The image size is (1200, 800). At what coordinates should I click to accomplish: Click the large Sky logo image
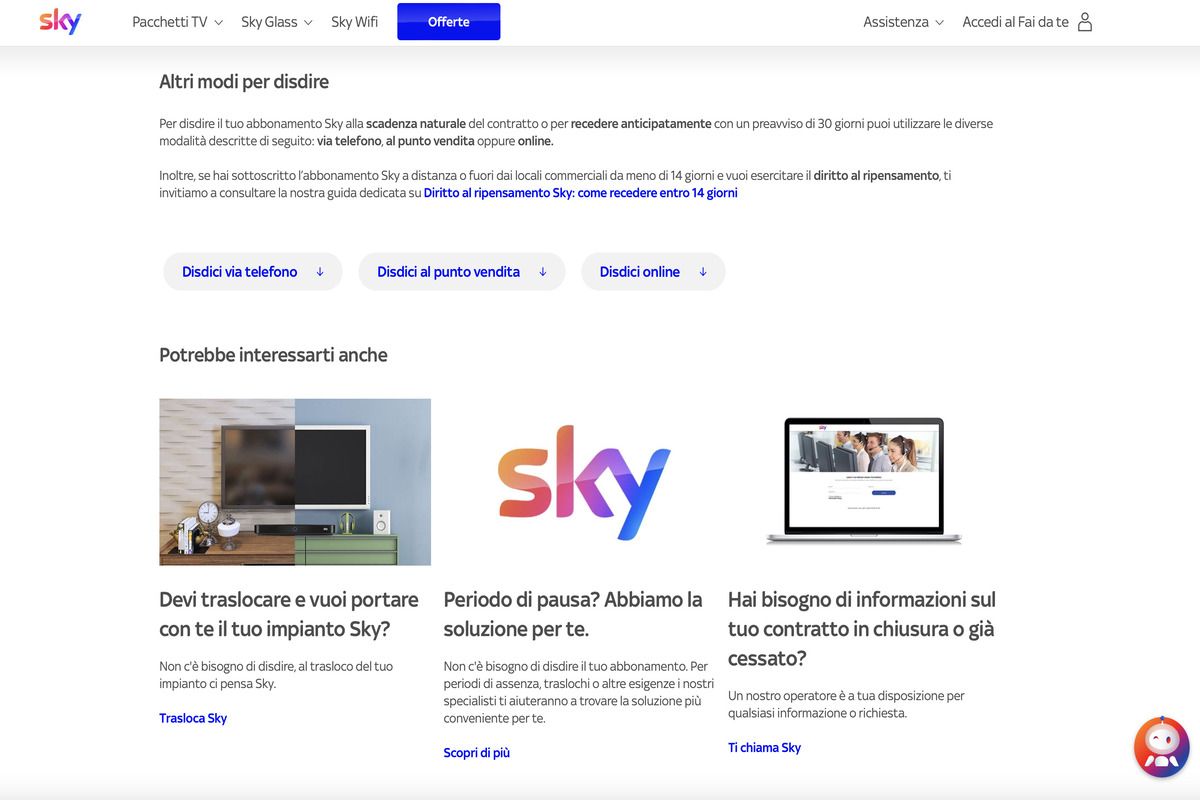584,482
